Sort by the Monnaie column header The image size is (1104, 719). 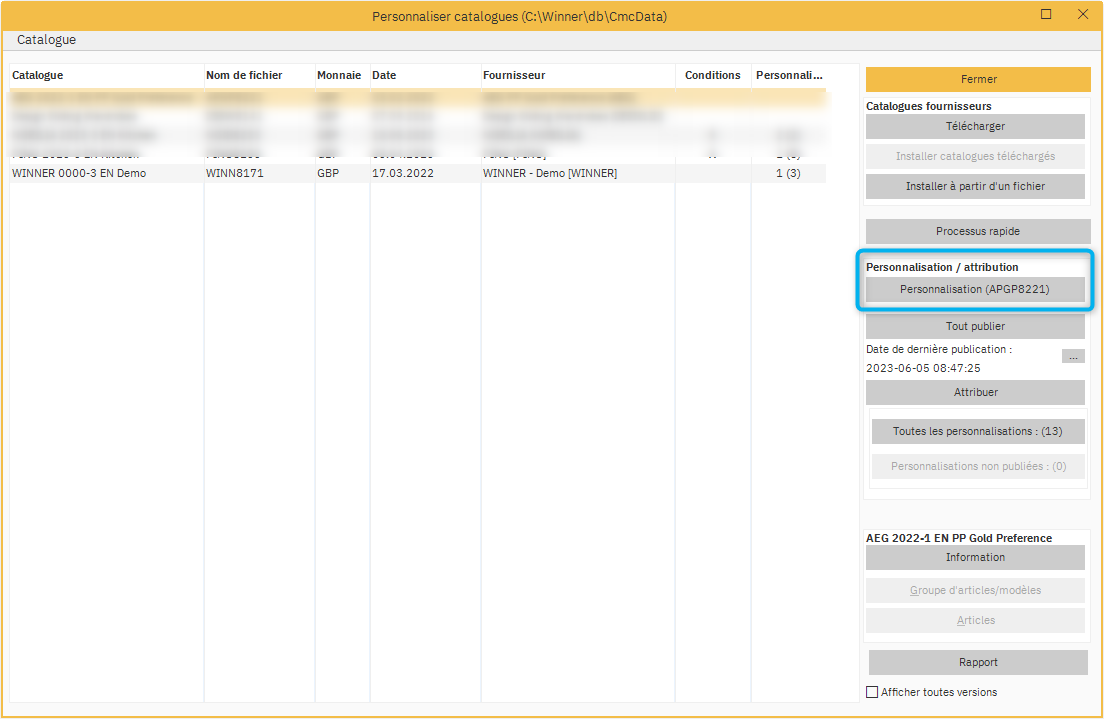point(340,74)
